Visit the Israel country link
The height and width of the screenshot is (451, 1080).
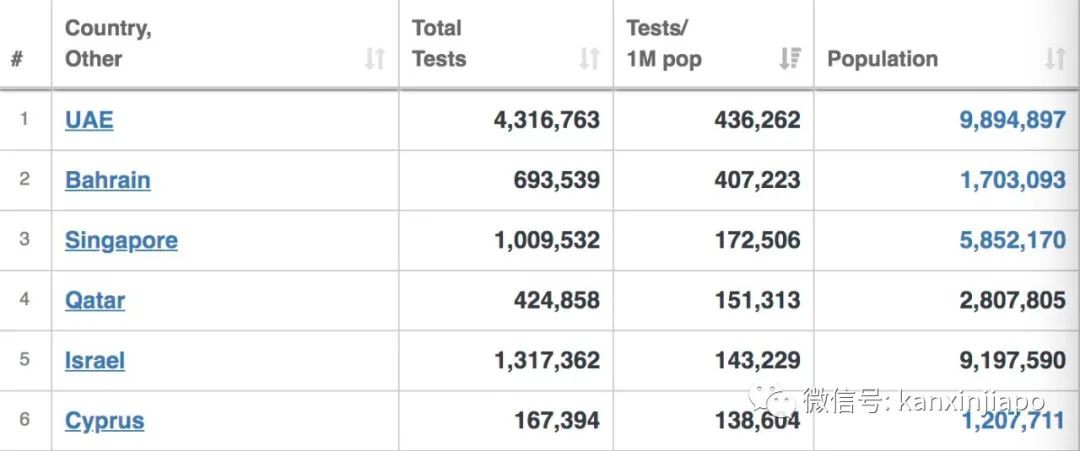point(95,360)
